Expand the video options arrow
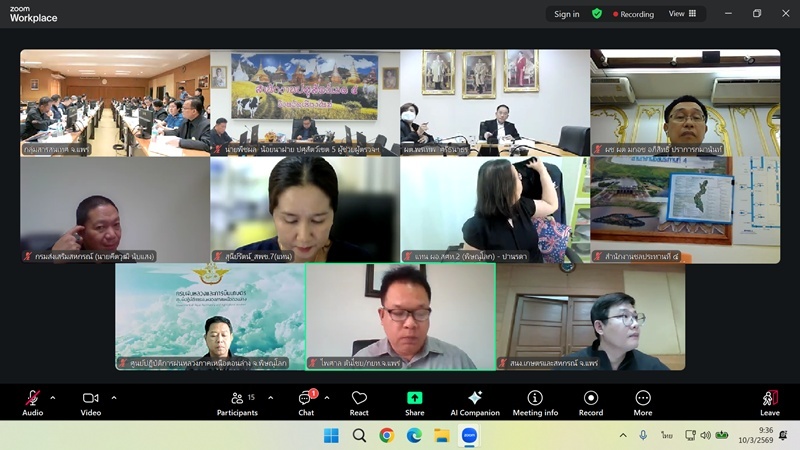This screenshot has width=800, height=450. point(114,398)
